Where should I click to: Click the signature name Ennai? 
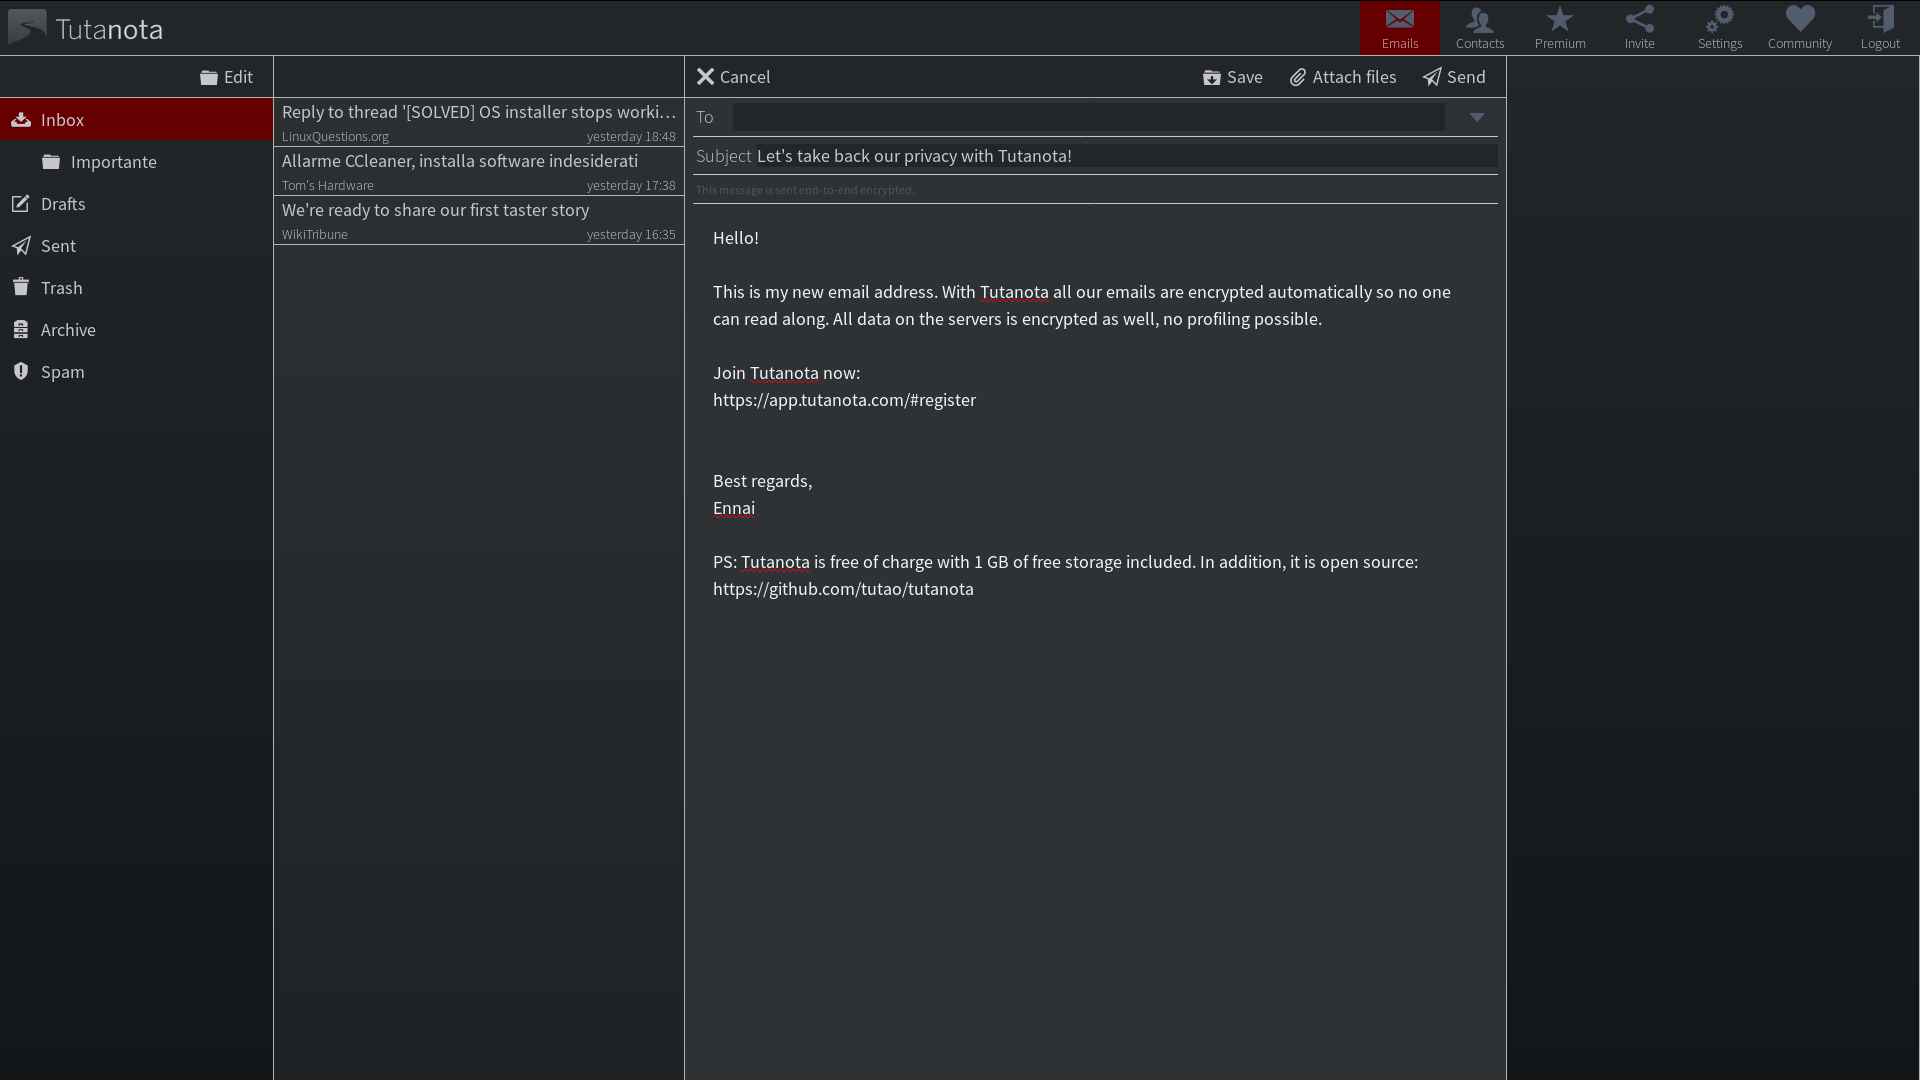click(x=734, y=507)
